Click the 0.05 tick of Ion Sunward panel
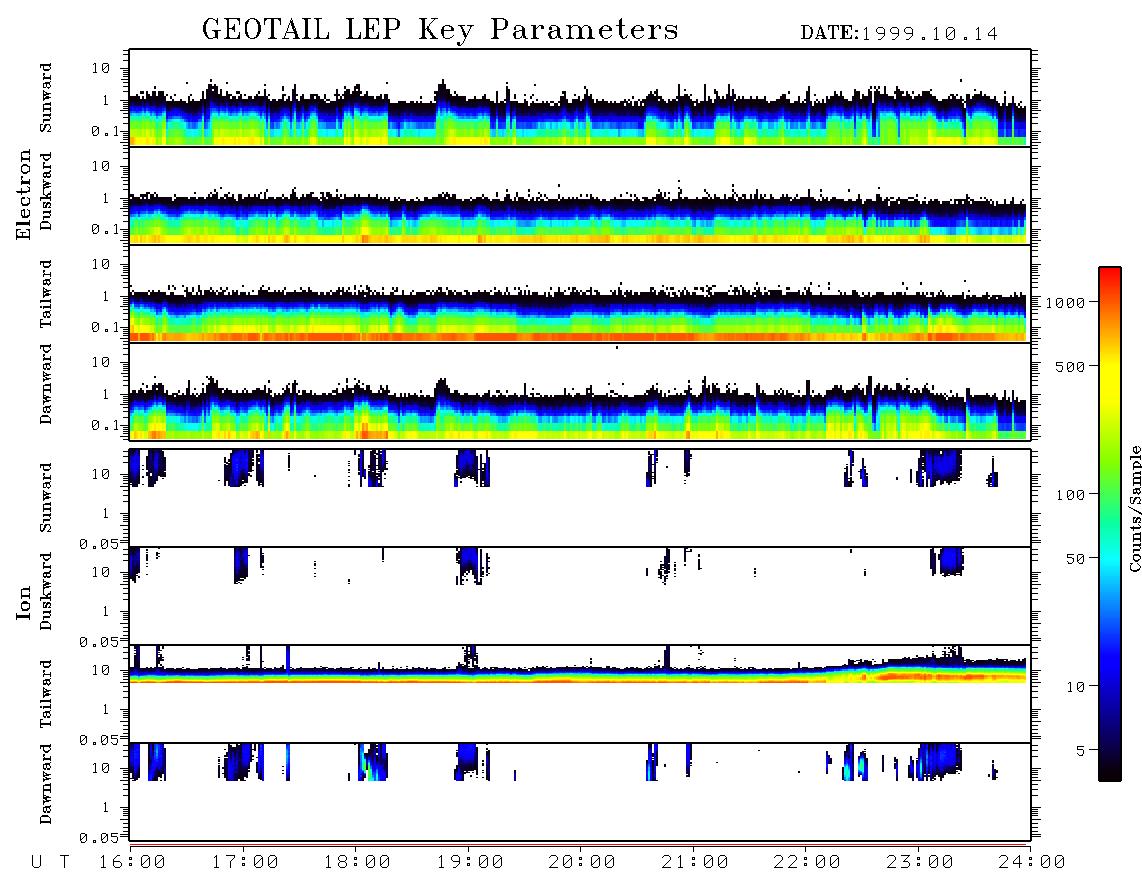Viewport: 1142px width, 880px height. [98, 543]
